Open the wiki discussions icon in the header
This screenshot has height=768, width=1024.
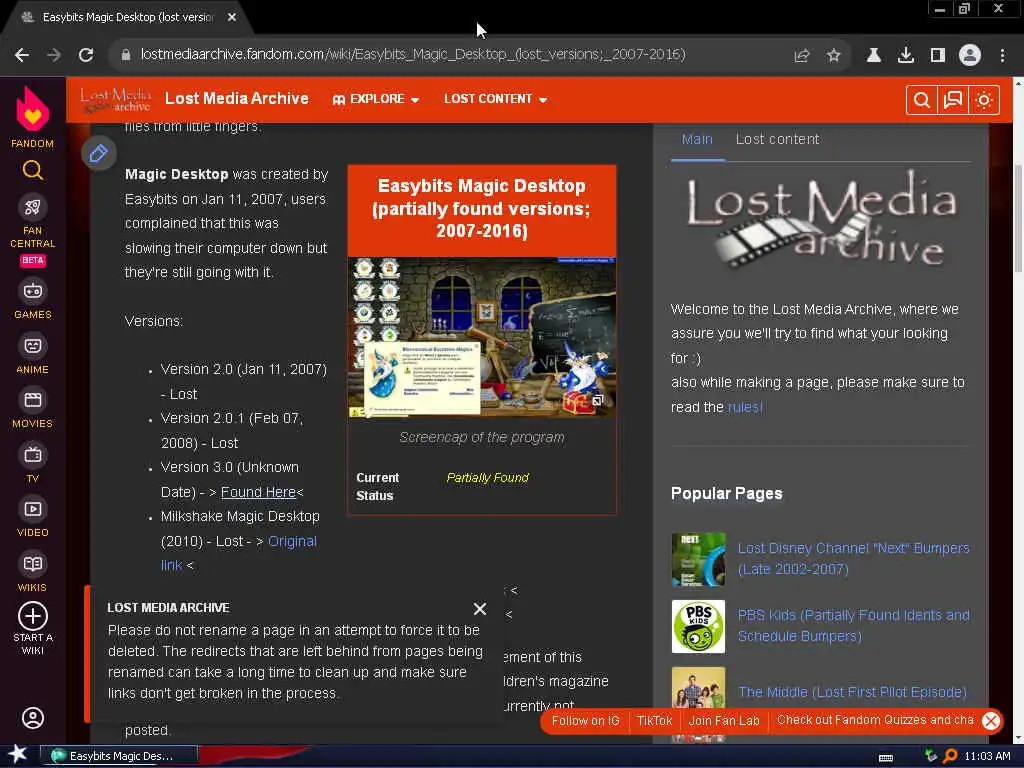tap(953, 100)
